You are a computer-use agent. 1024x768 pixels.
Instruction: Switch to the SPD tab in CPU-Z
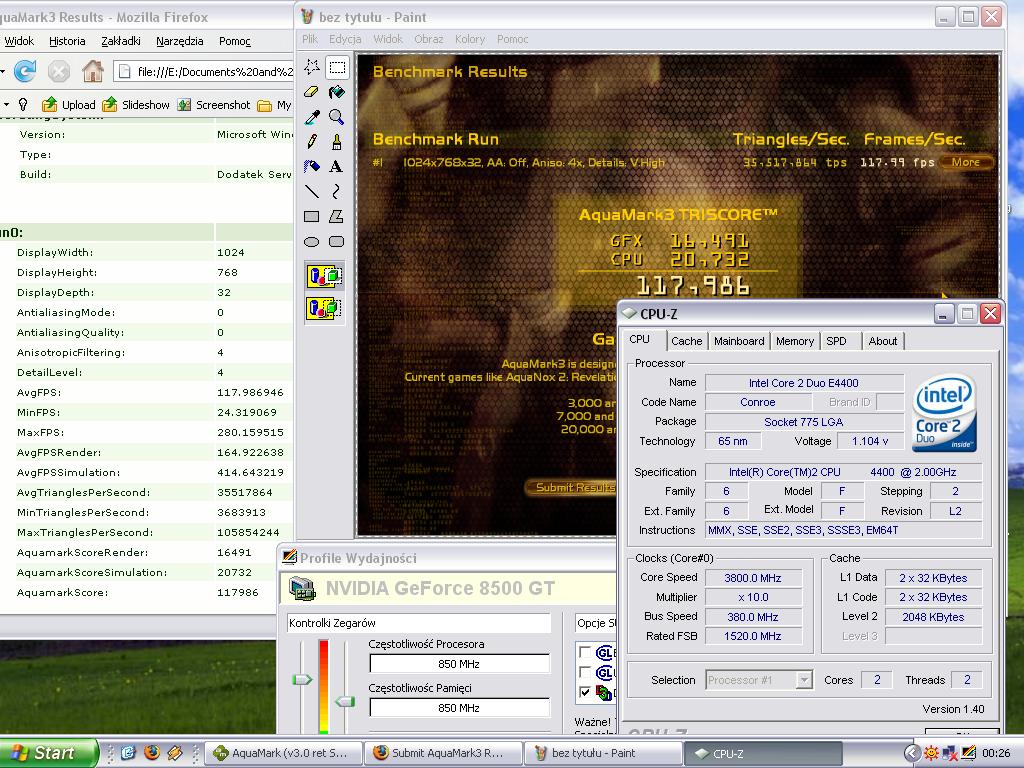coord(836,341)
